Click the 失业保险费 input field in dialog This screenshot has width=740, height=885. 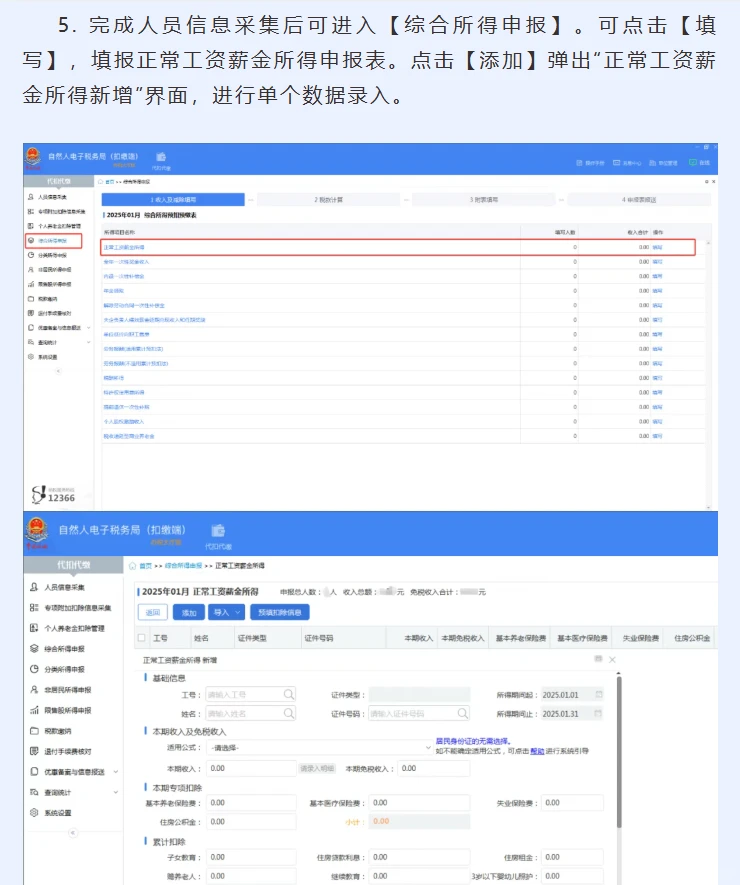(x=572, y=803)
